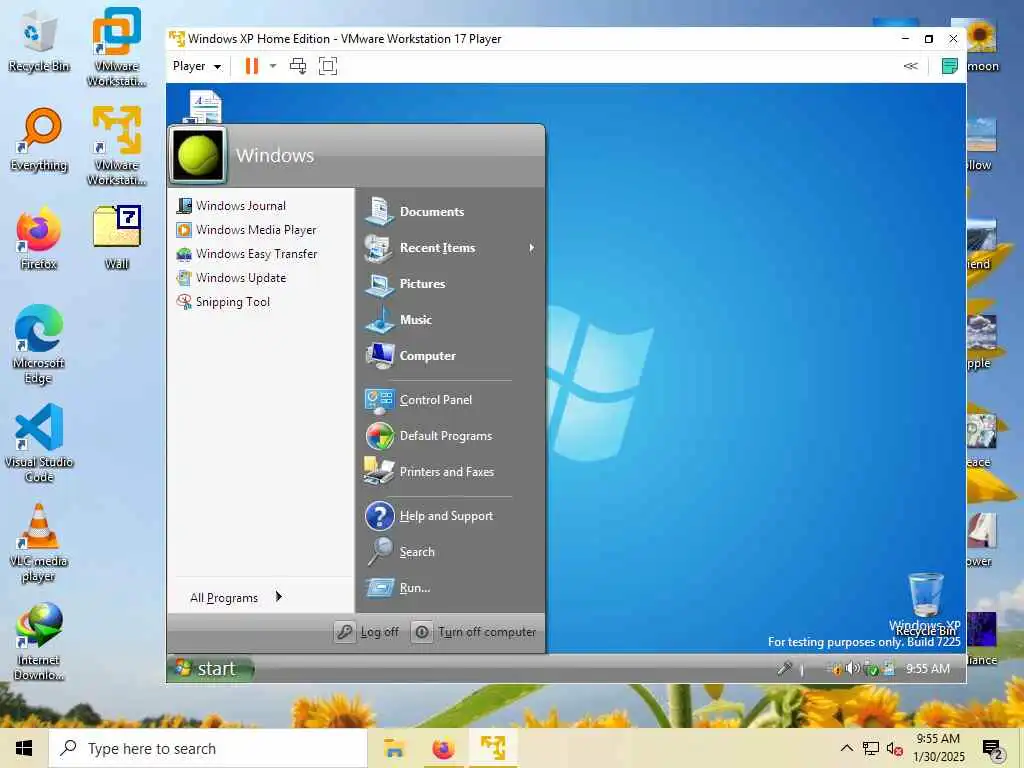Select Wall archive desktop icon
The image size is (1024, 768).
(x=116, y=238)
